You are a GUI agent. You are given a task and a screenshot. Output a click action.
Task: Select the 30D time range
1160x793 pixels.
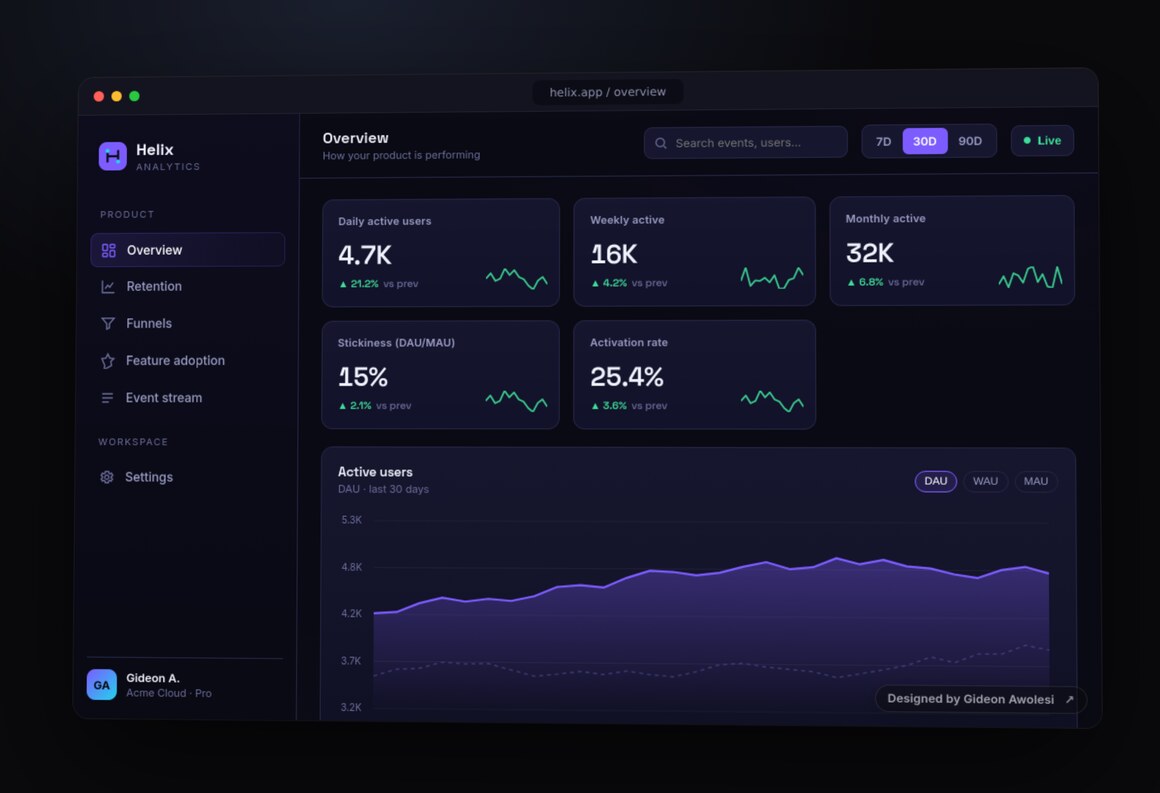[925, 141]
